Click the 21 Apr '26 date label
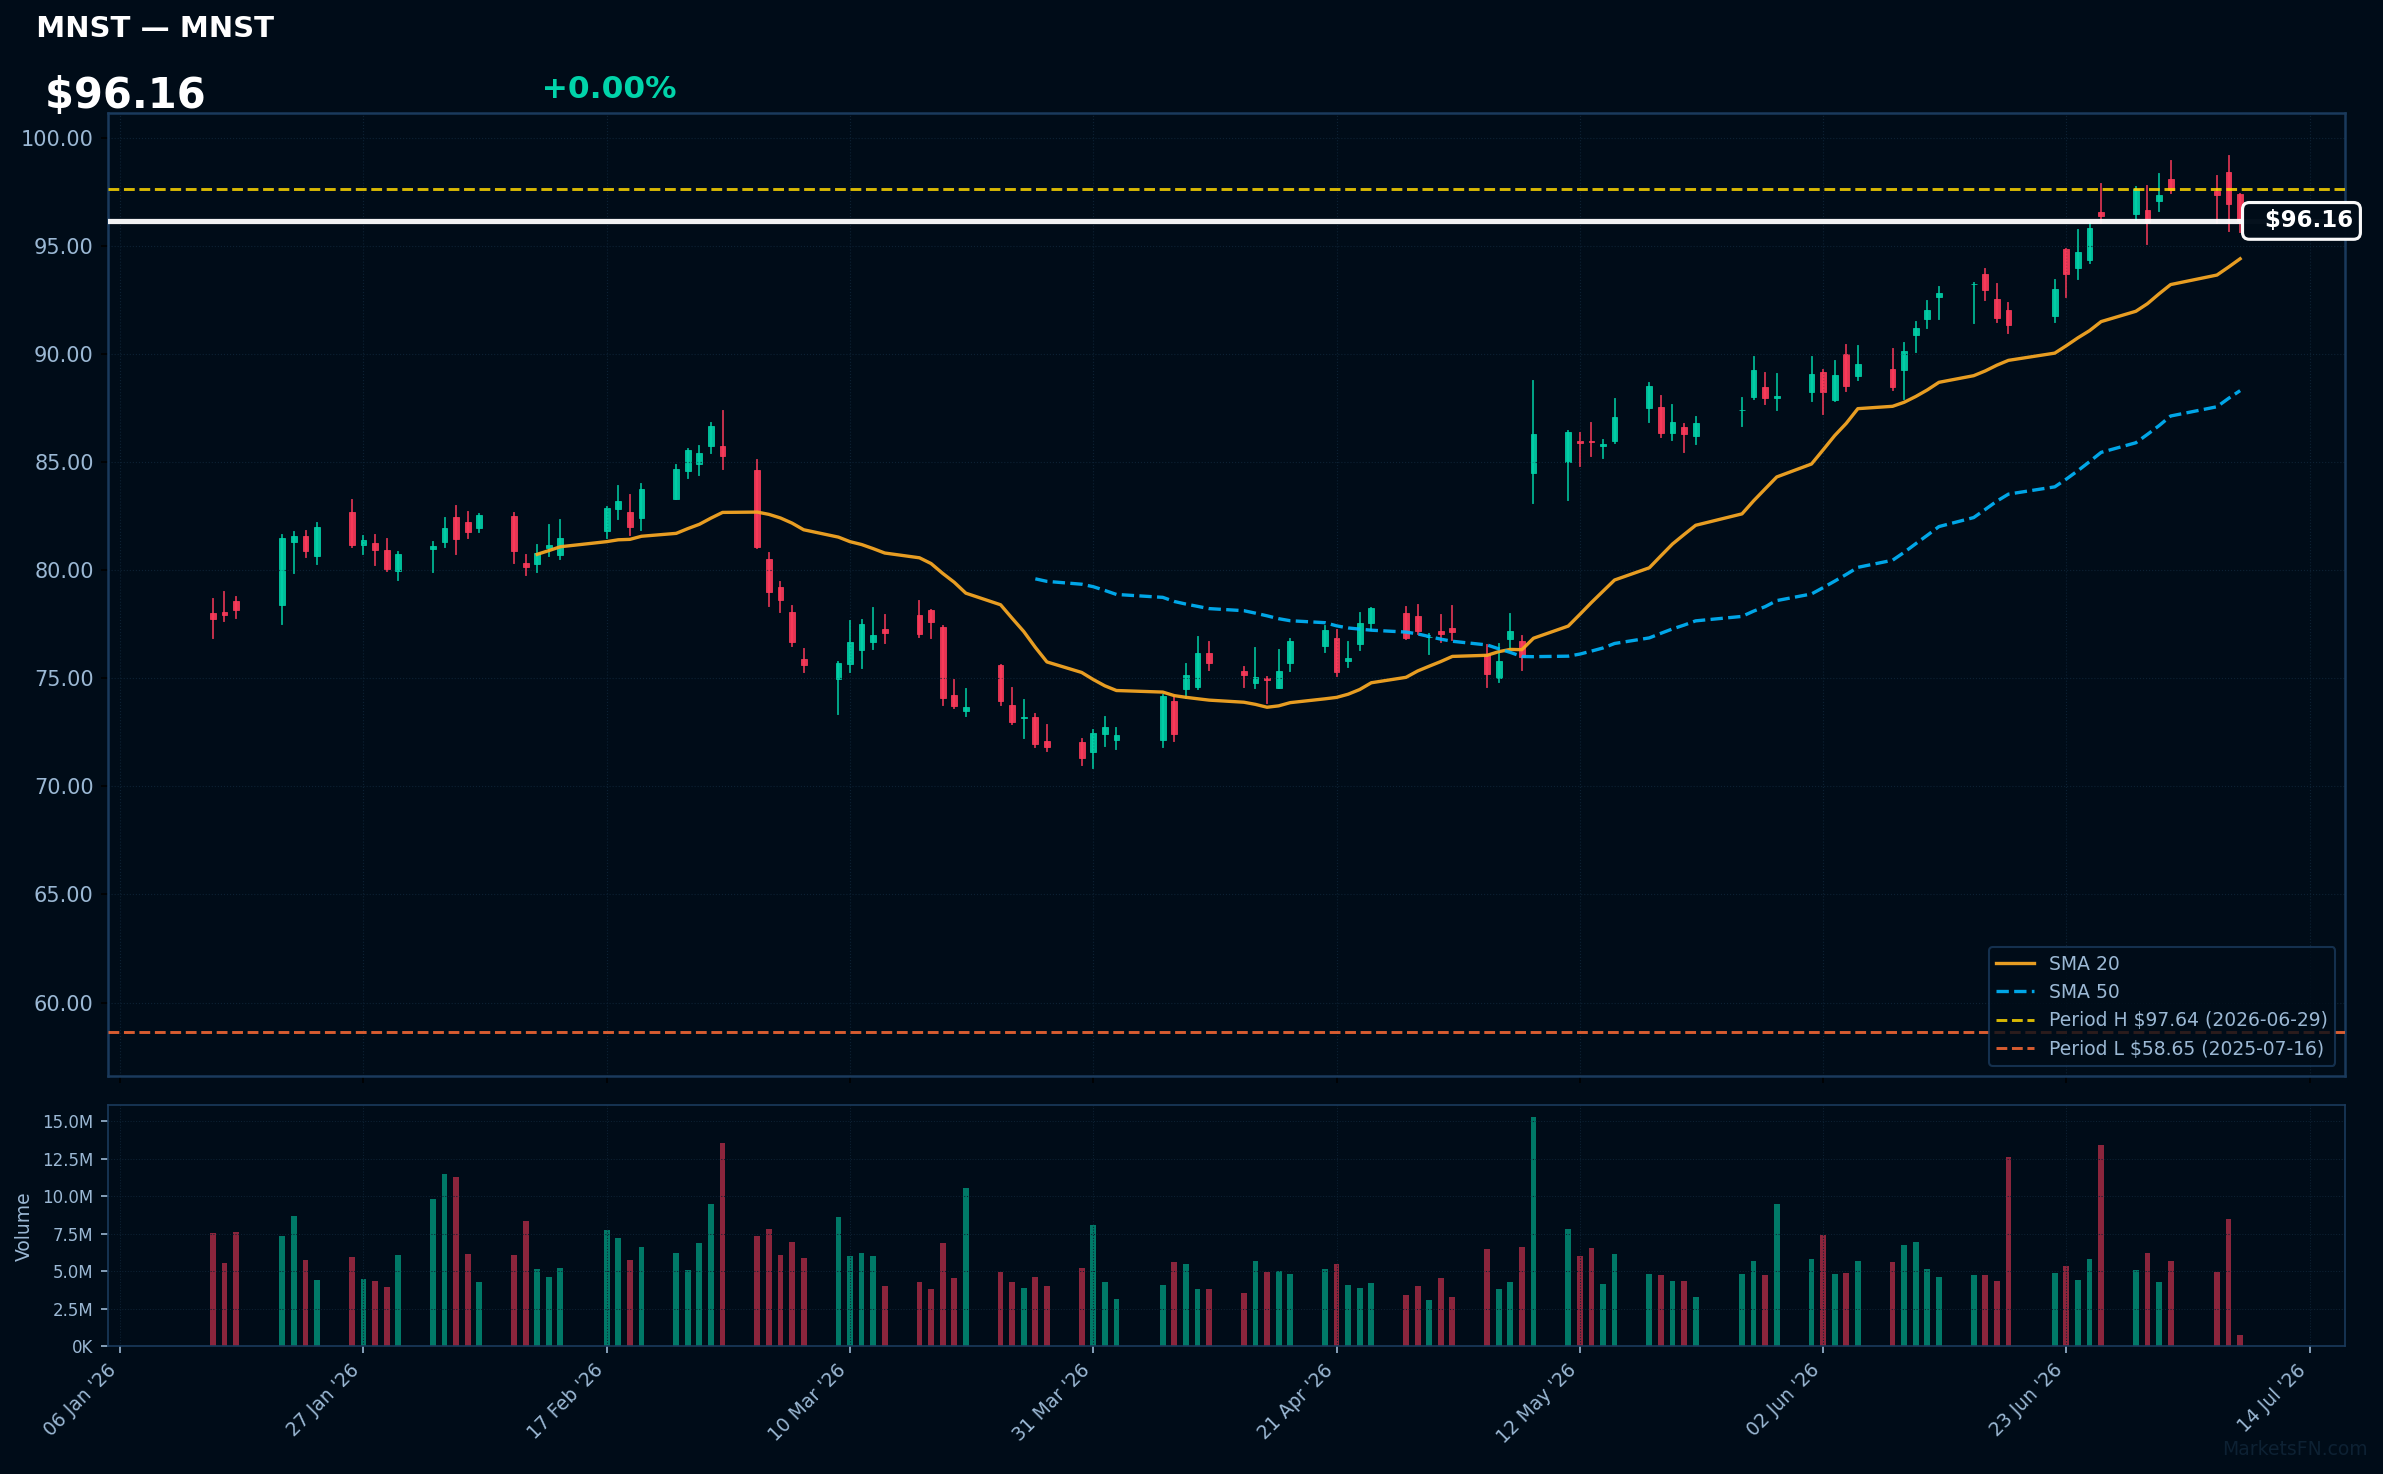Screen dimensions: 2383x1474 click(1295, 1400)
